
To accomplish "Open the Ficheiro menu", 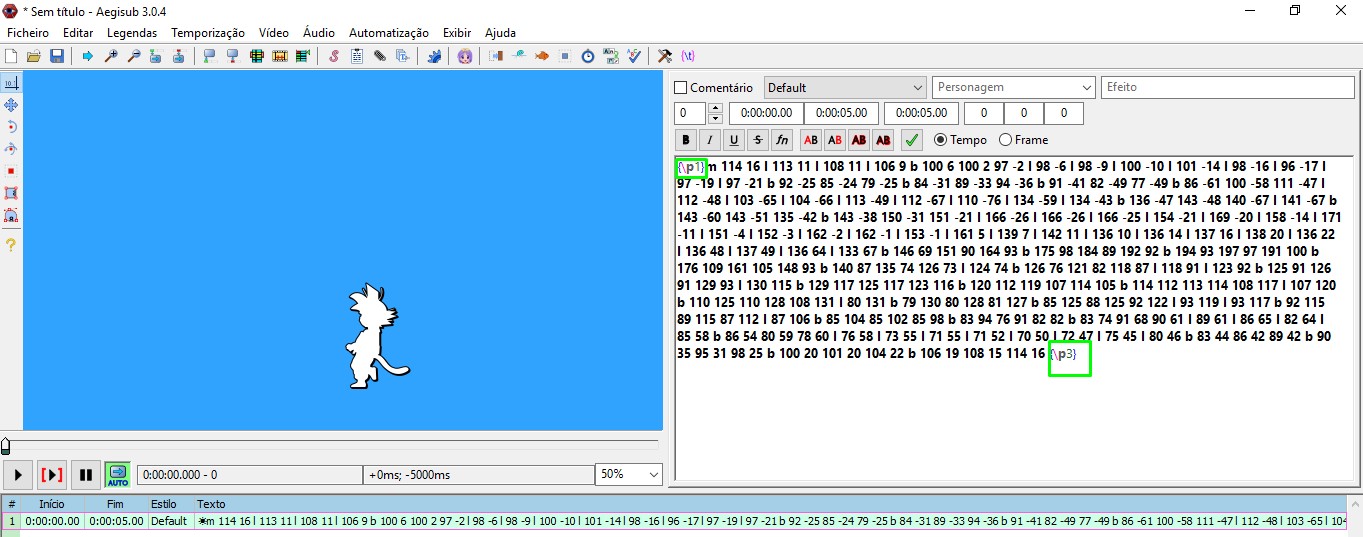I will 28,33.
